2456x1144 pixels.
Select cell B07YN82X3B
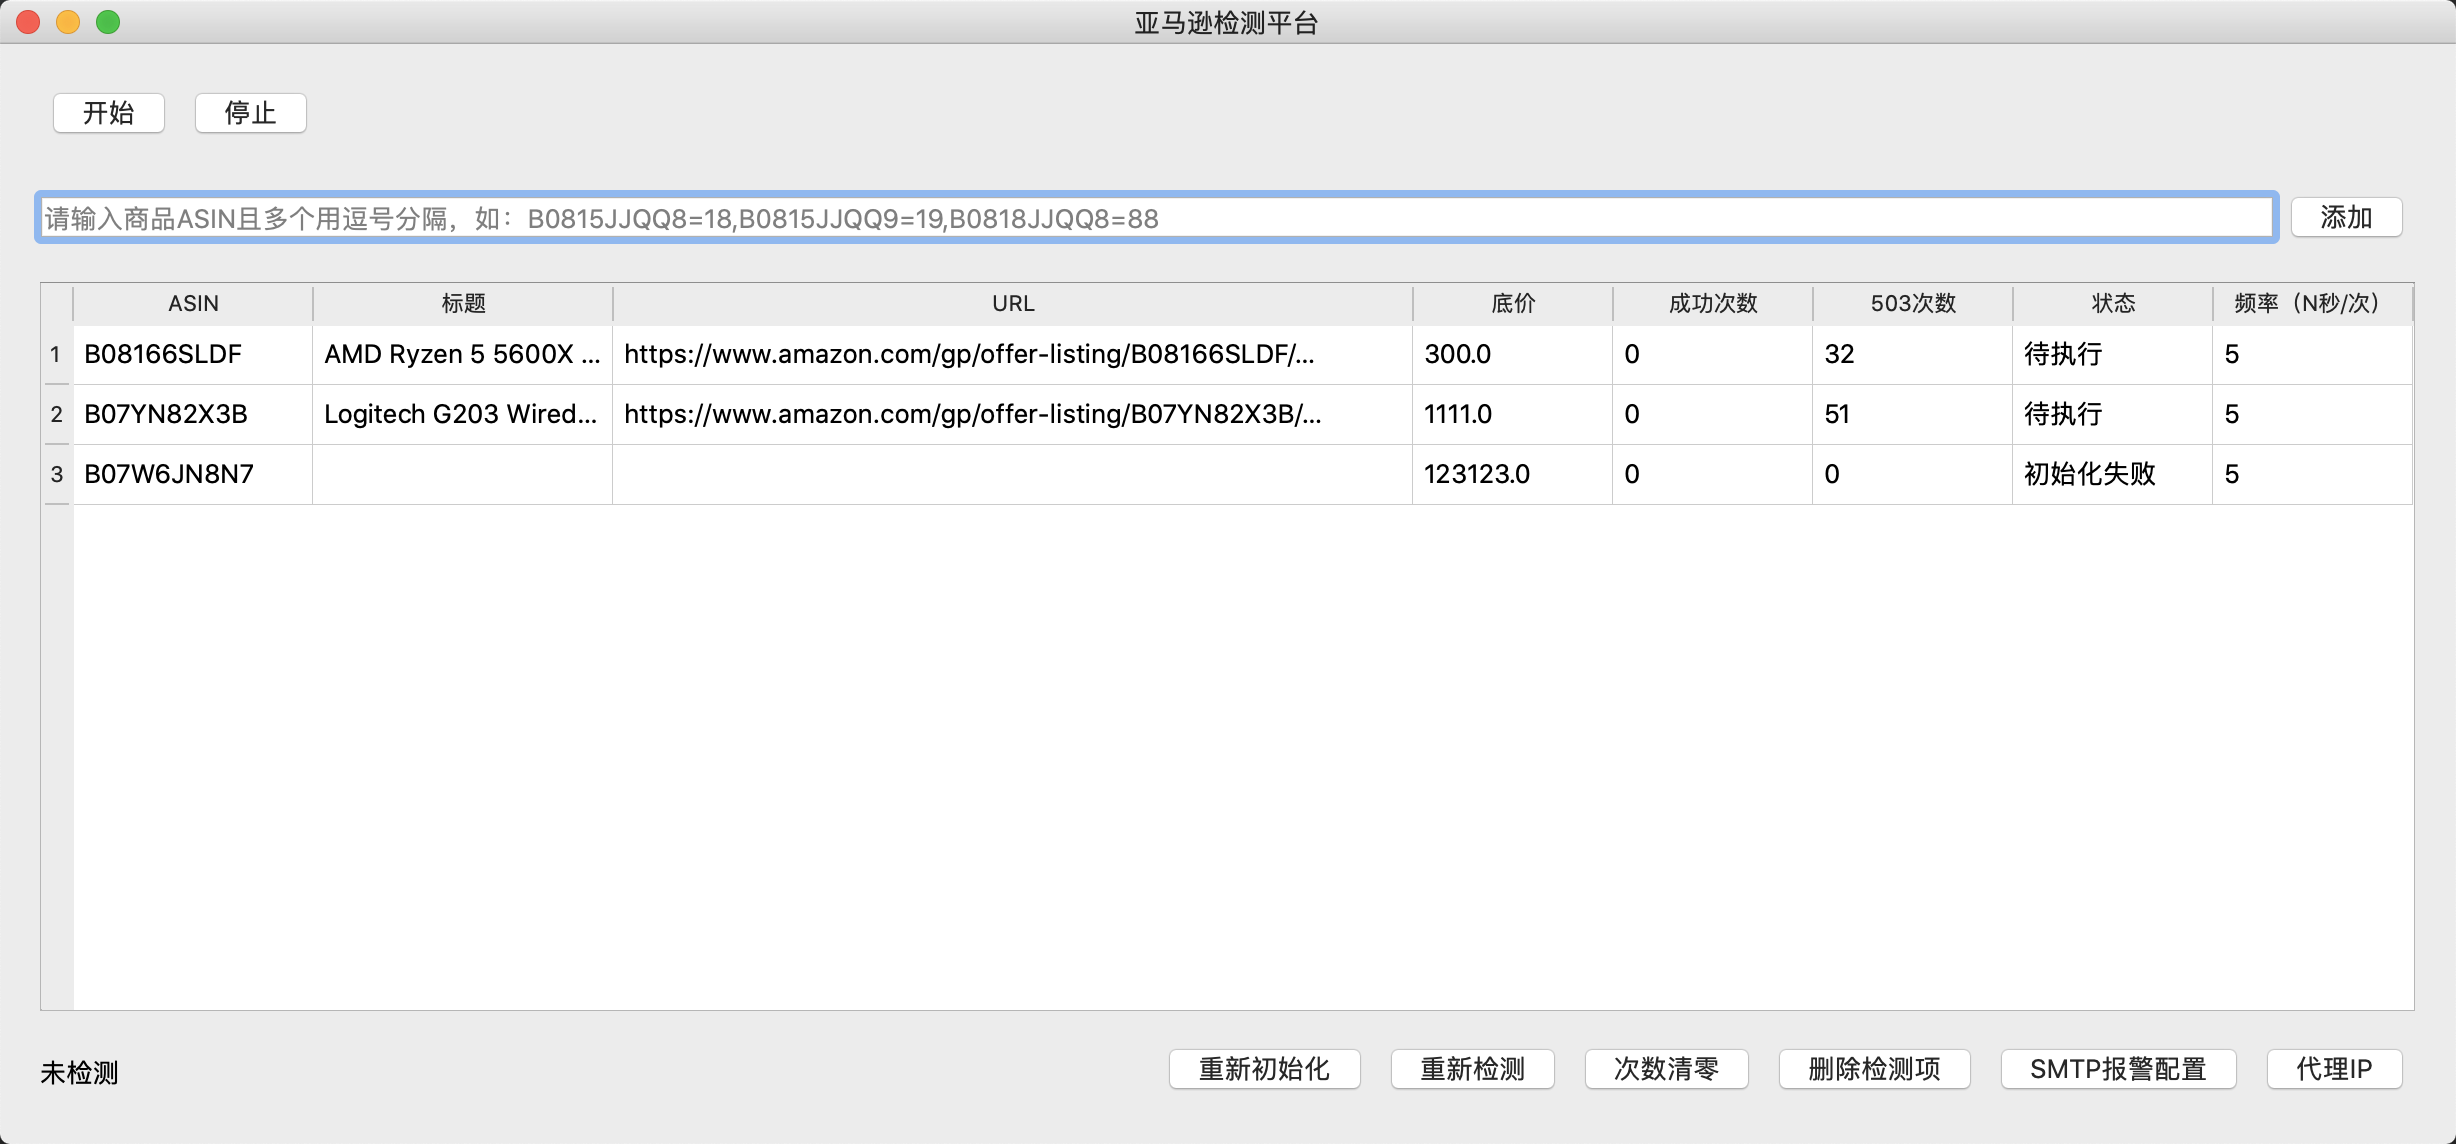(x=193, y=414)
